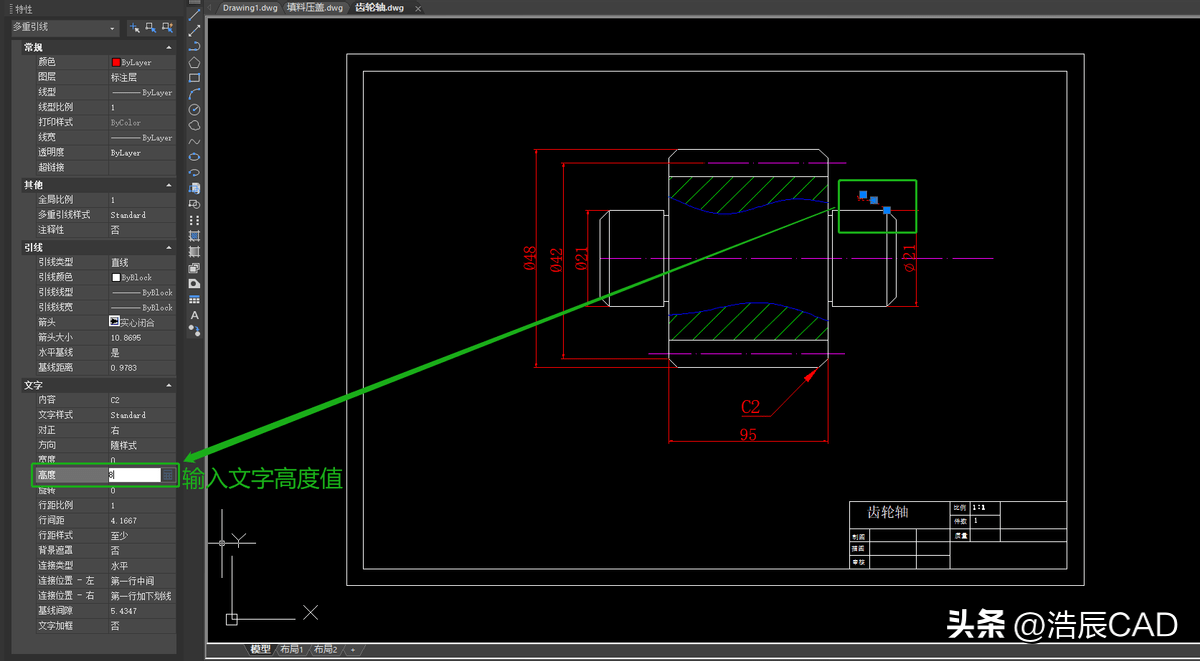Select the Circle drawing tool

[x=195, y=109]
